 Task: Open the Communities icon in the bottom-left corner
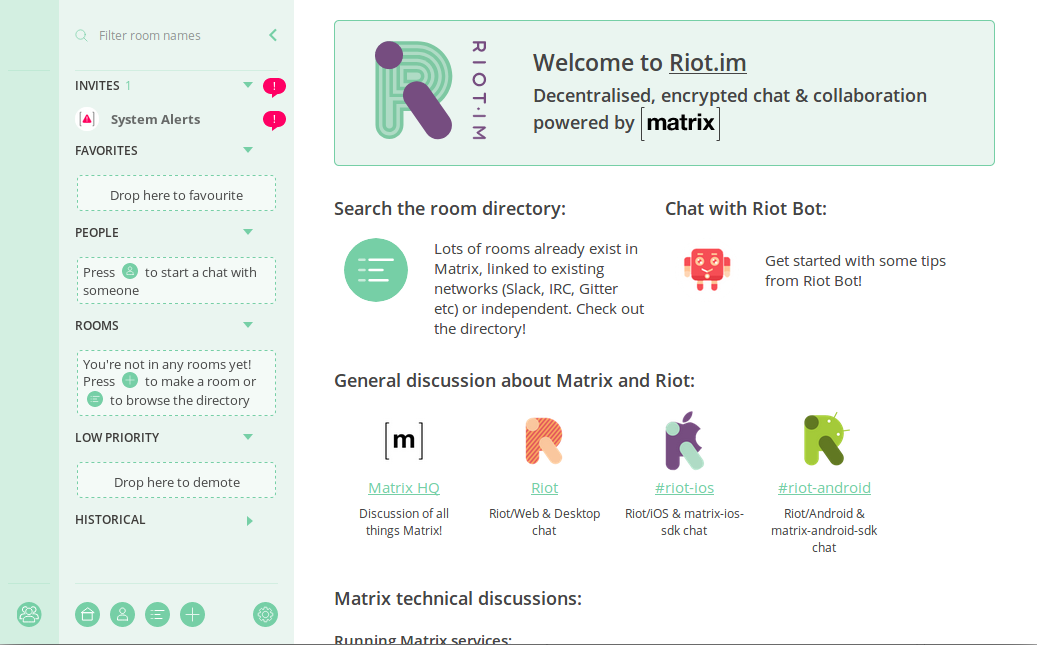29,614
